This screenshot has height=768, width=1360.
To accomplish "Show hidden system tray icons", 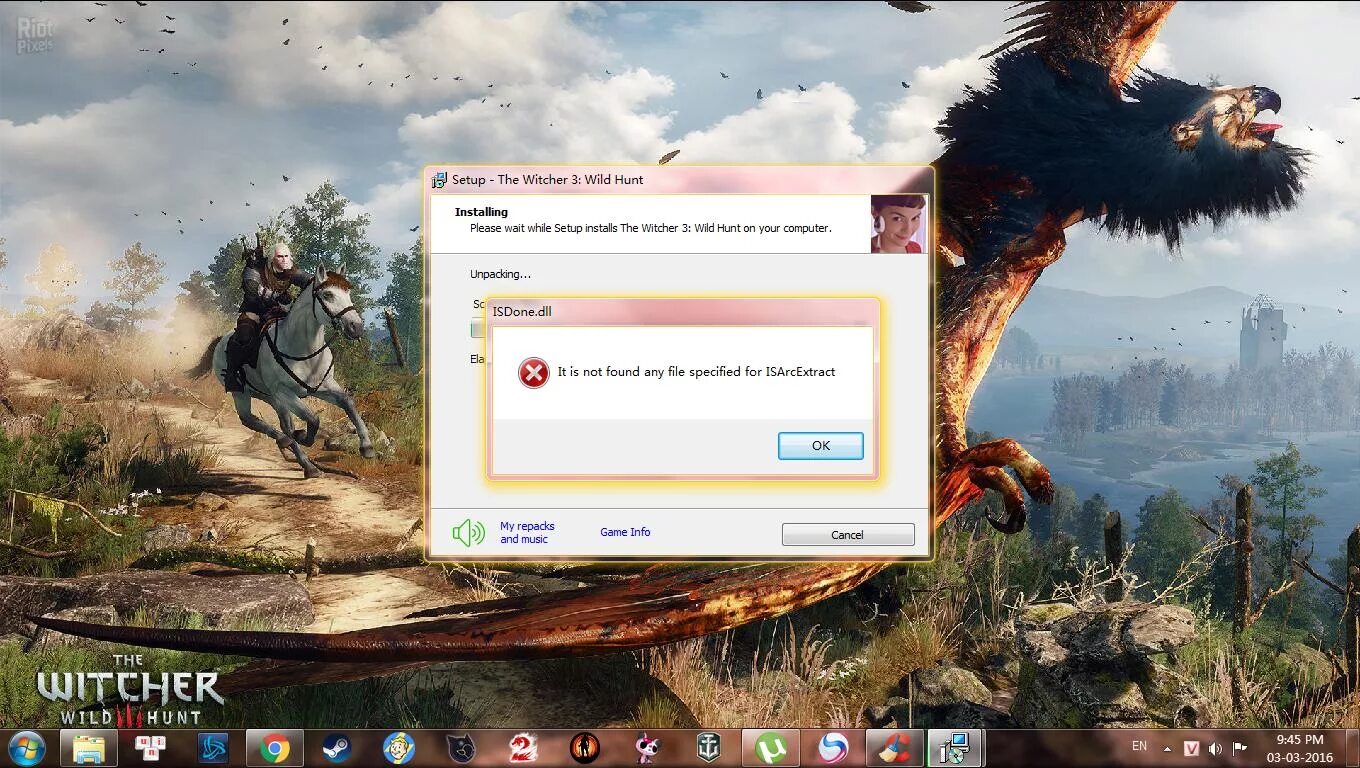I will point(1167,748).
